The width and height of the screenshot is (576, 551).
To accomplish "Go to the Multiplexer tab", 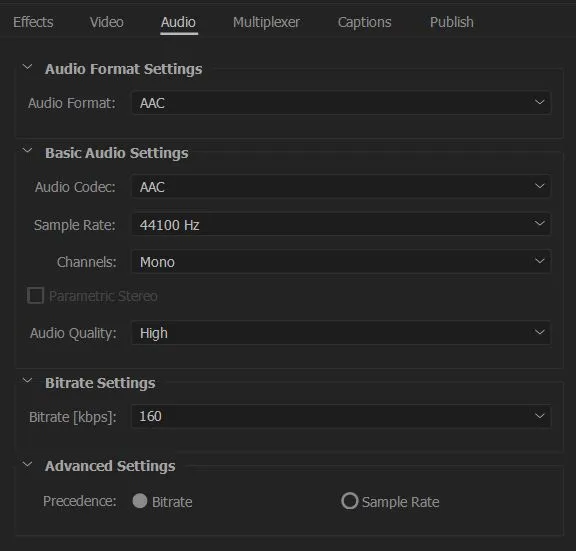I will pyautogui.click(x=266, y=22).
